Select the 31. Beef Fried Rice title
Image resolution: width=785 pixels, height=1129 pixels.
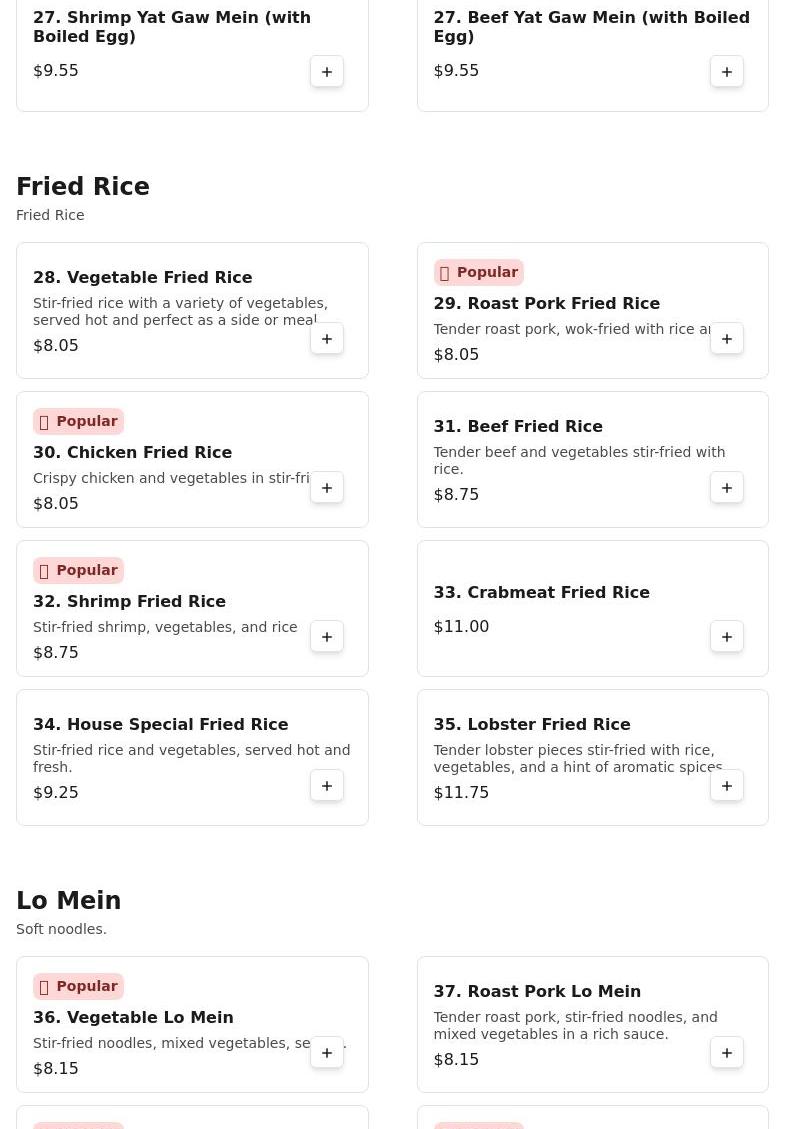pos(518,426)
